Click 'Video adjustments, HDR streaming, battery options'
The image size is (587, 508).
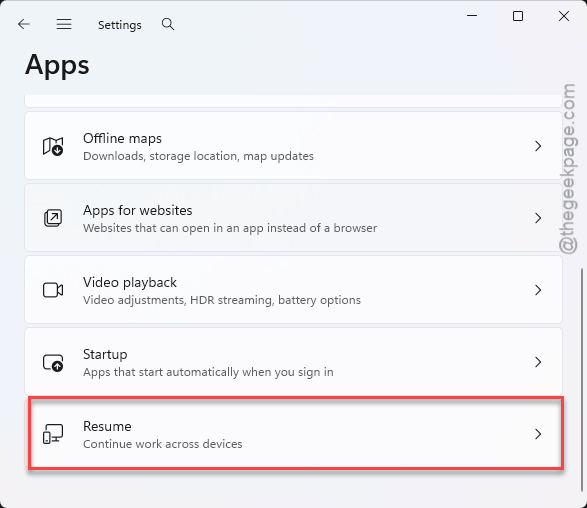pyautogui.click(x=222, y=300)
